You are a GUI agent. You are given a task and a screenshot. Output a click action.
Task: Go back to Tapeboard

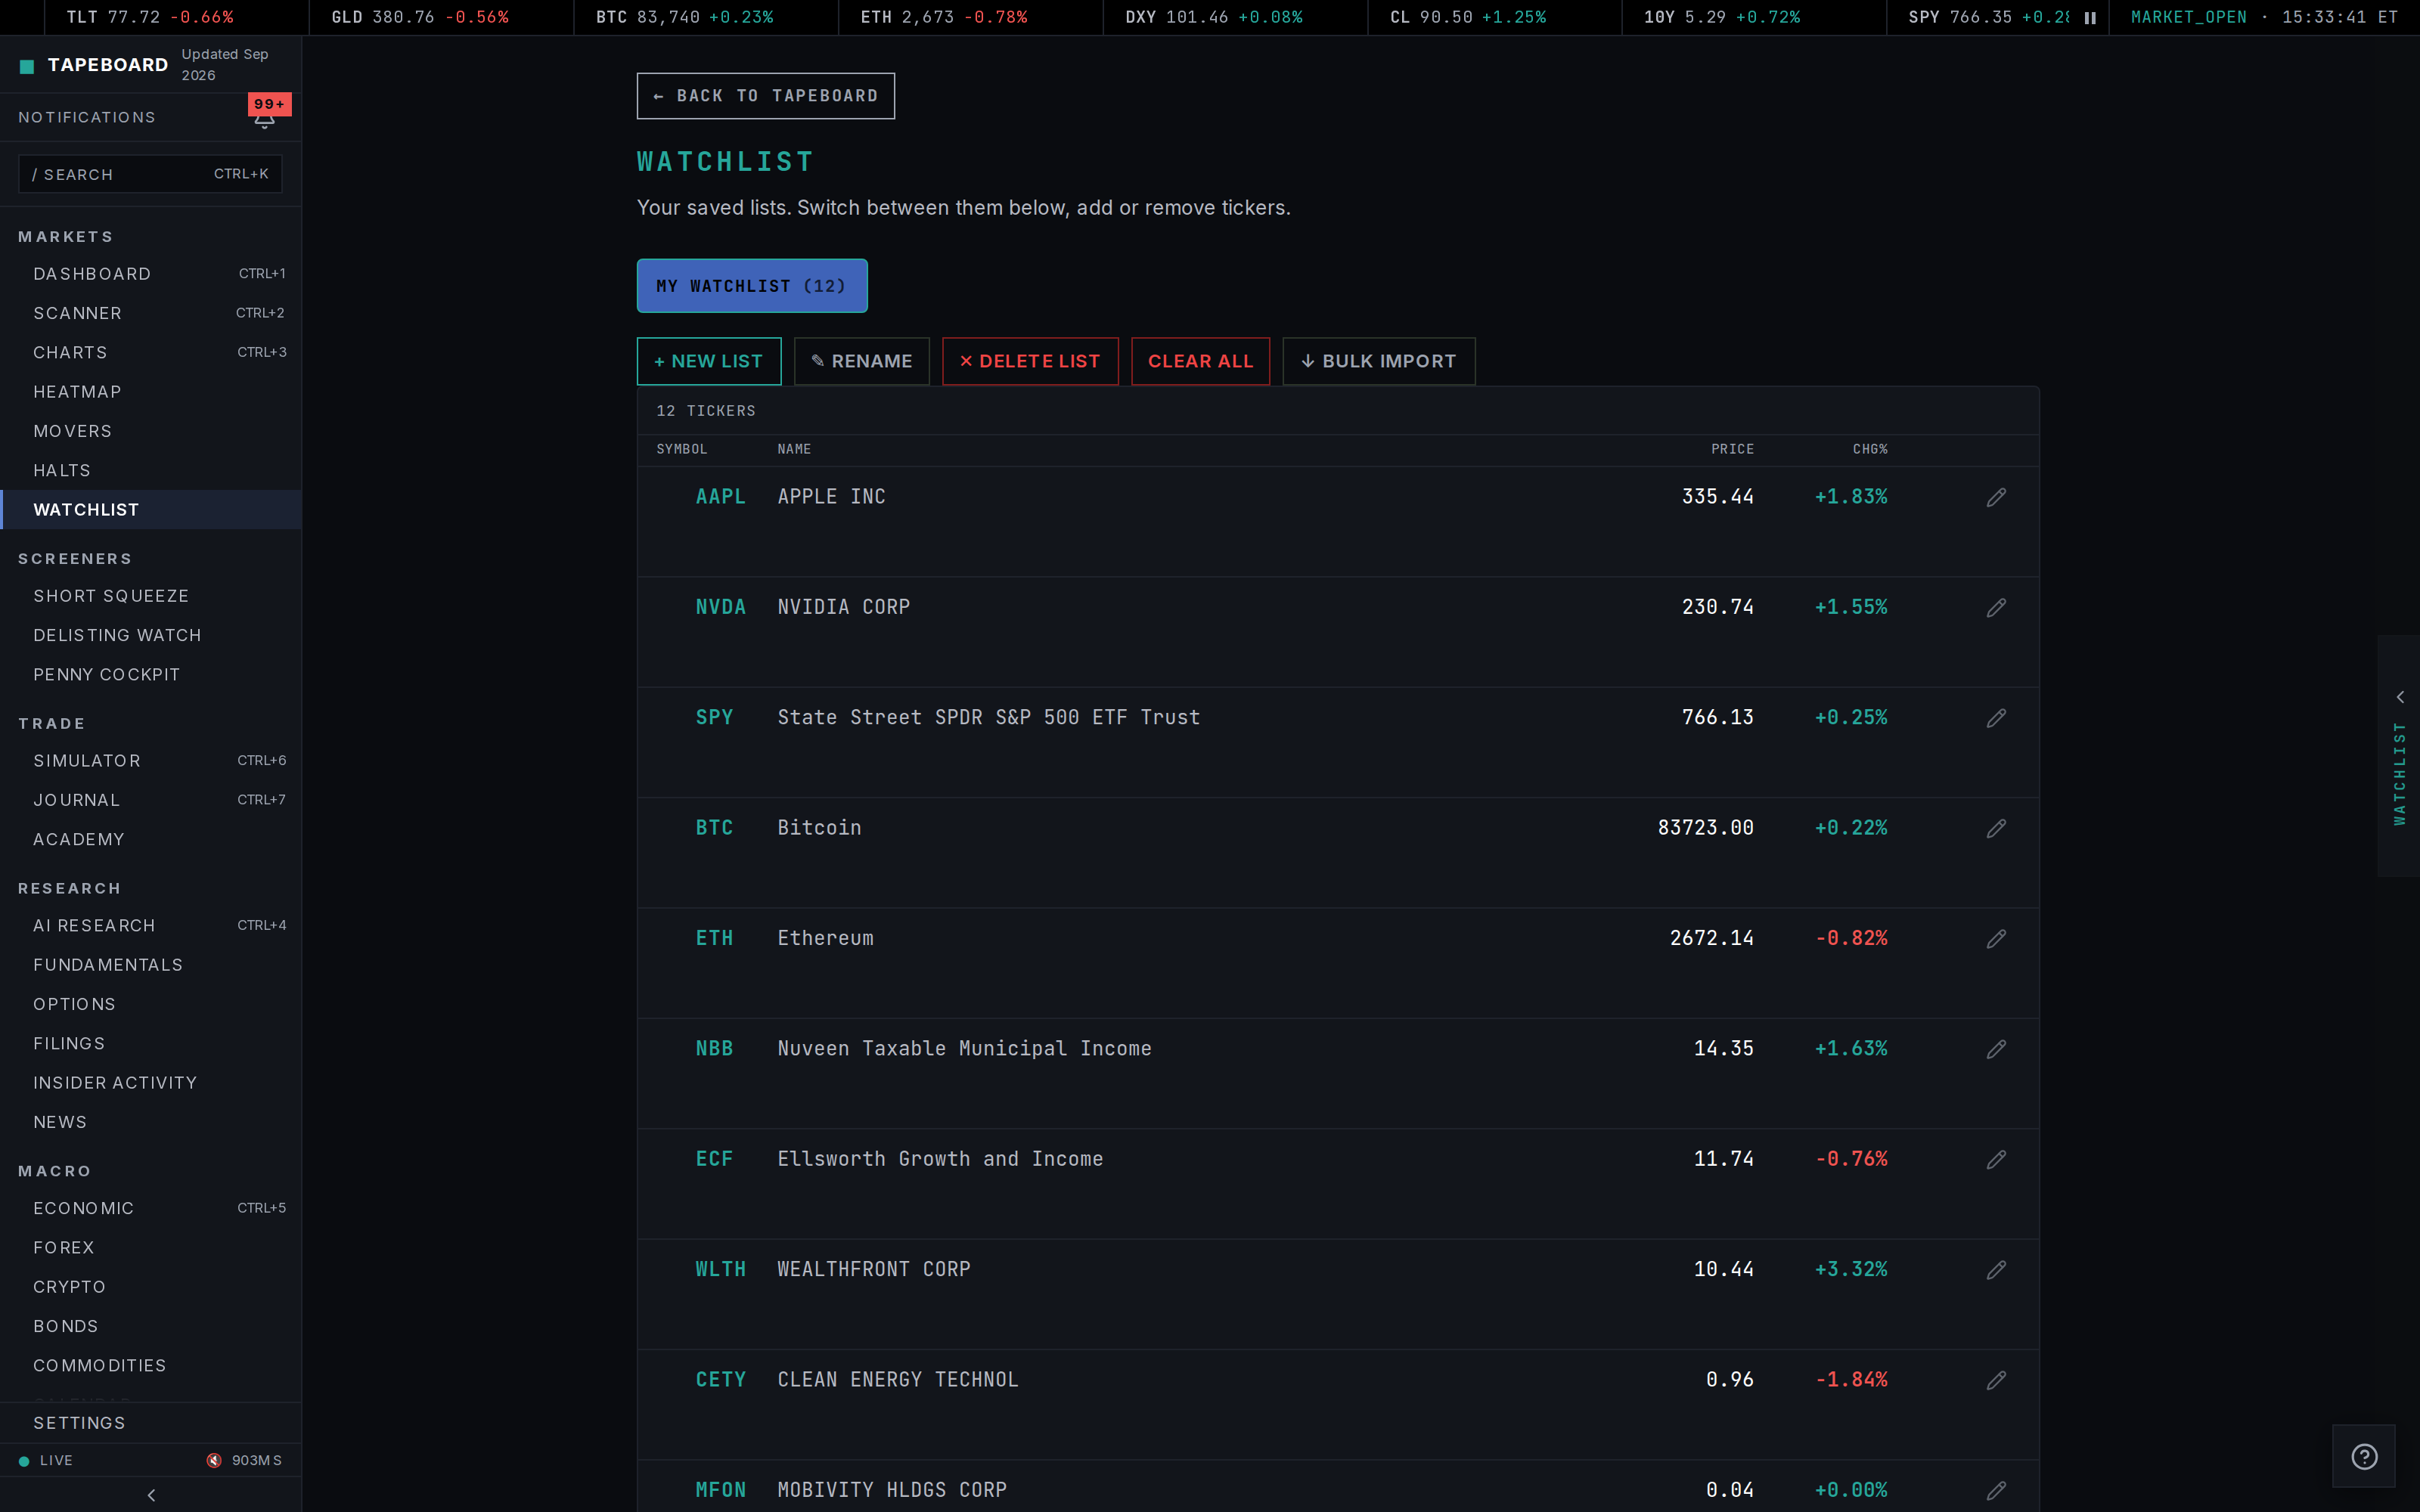[766, 96]
